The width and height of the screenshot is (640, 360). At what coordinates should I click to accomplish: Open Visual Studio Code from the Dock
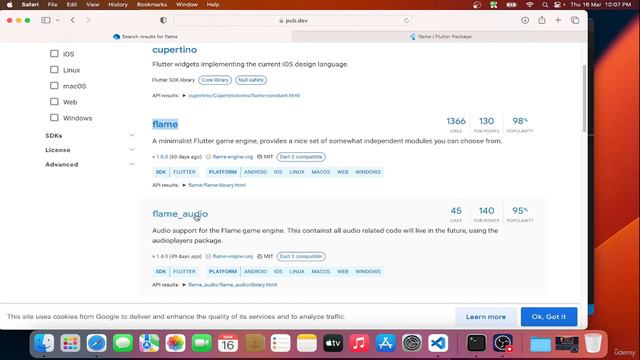(x=438, y=343)
